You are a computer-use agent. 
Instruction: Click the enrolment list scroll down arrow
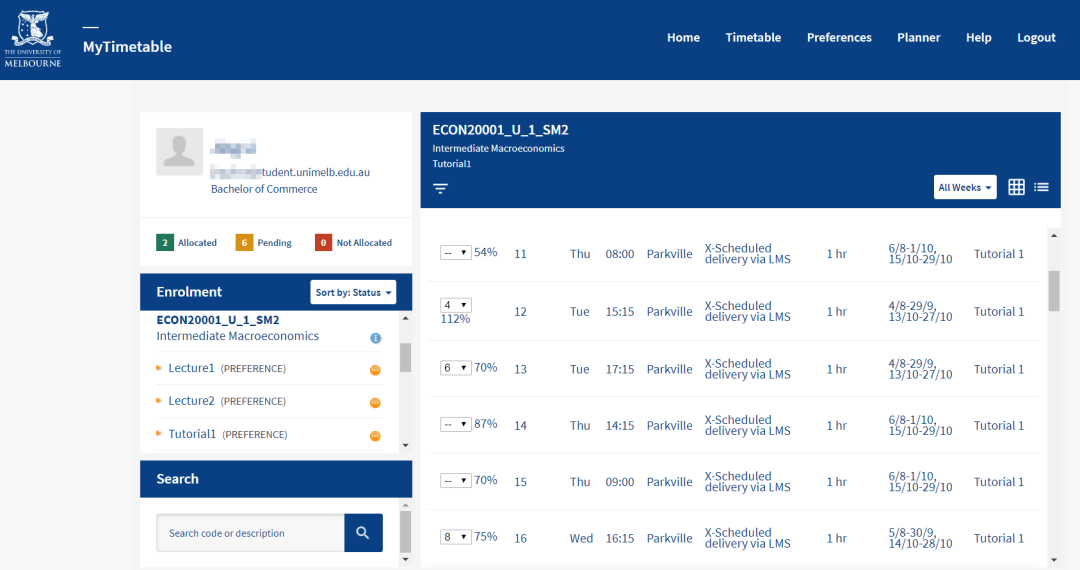click(x=406, y=445)
